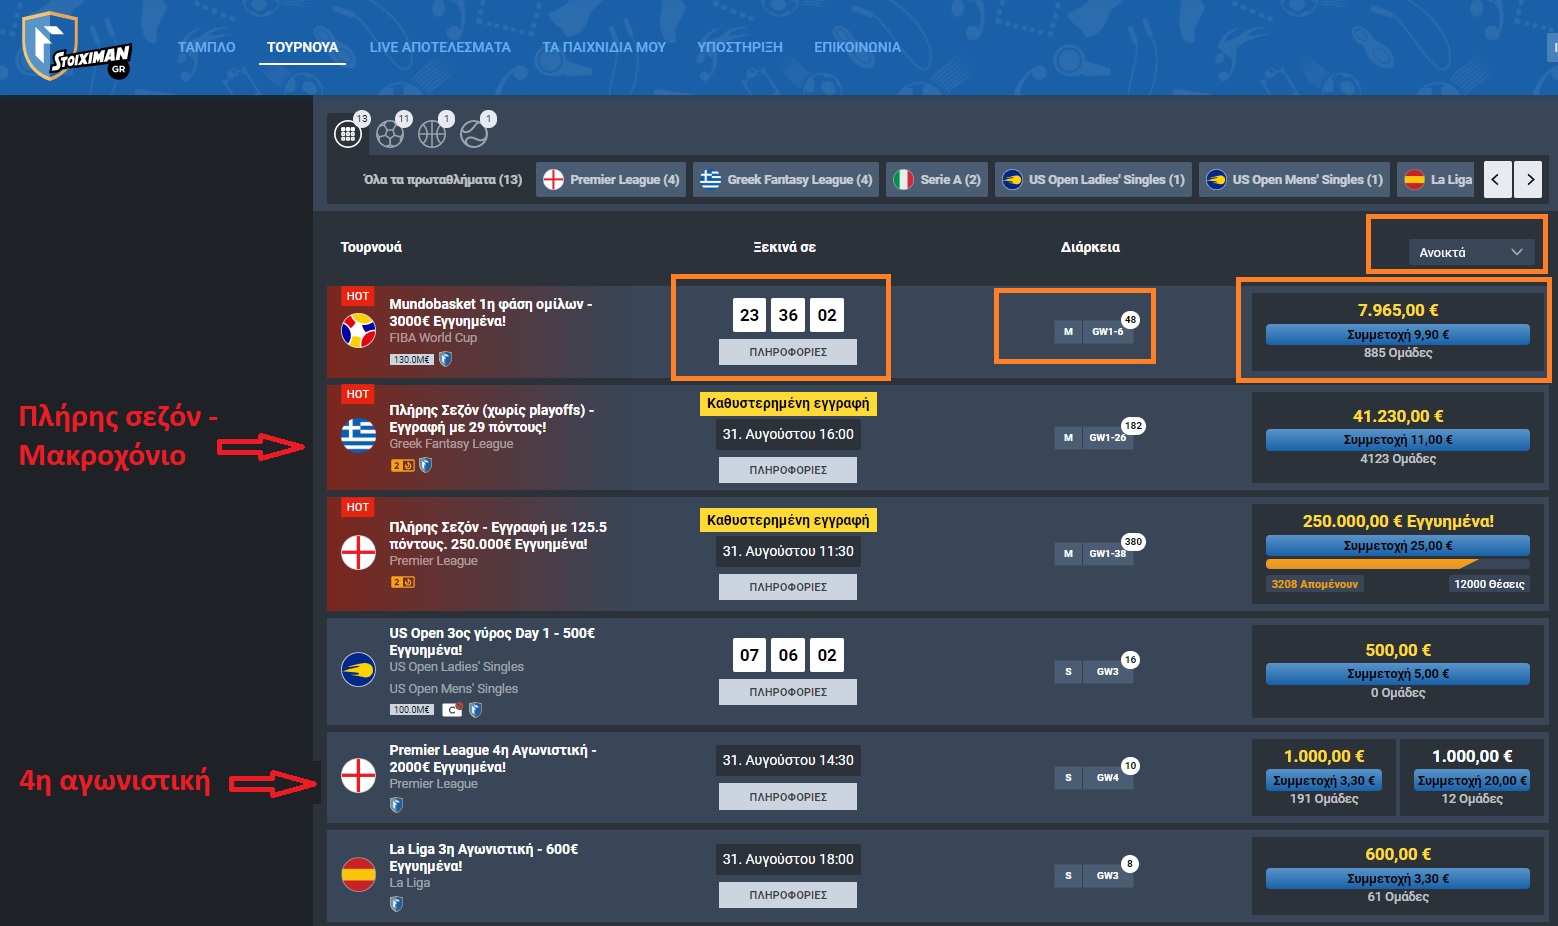
Task: Click the GW4 duration badge
Action: (x=1108, y=777)
